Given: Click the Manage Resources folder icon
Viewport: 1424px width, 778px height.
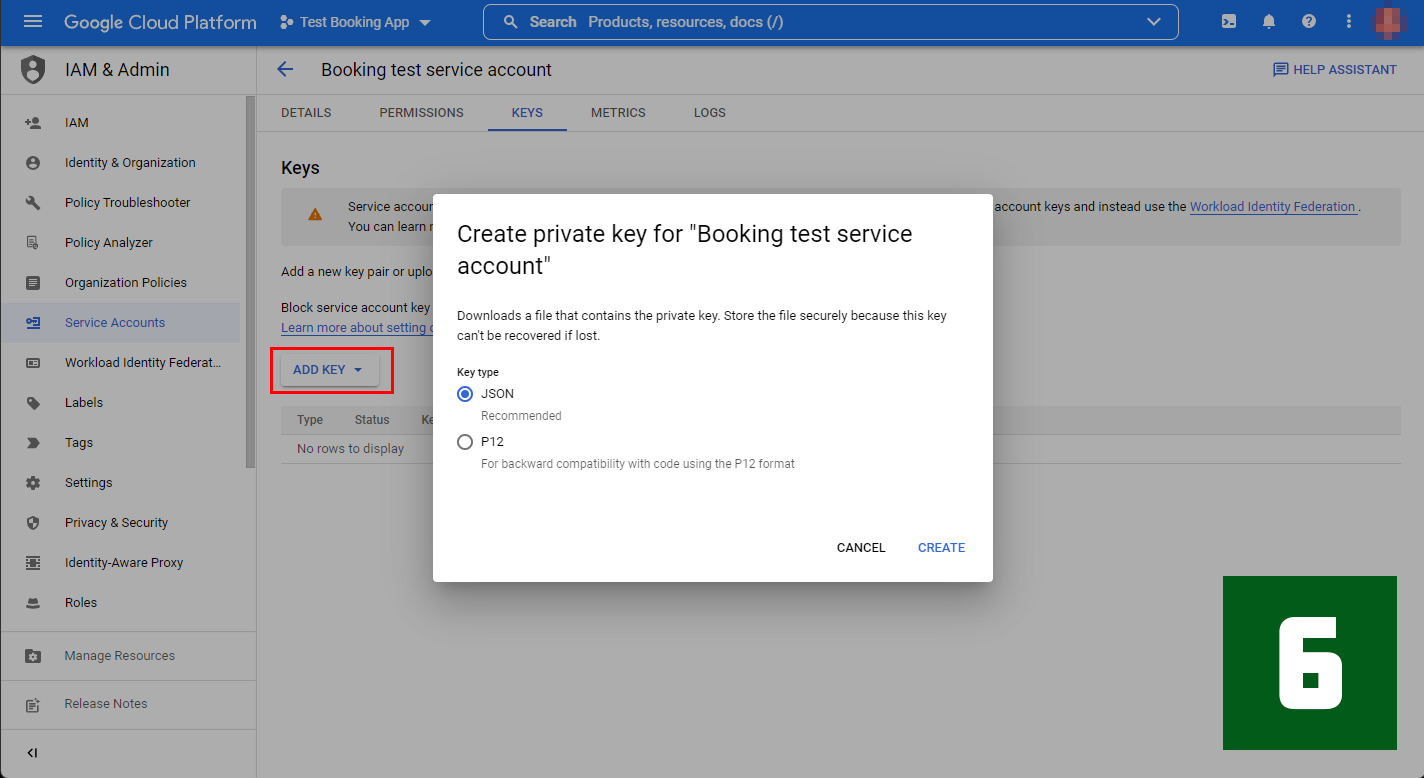Looking at the screenshot, I should point(33,656).
